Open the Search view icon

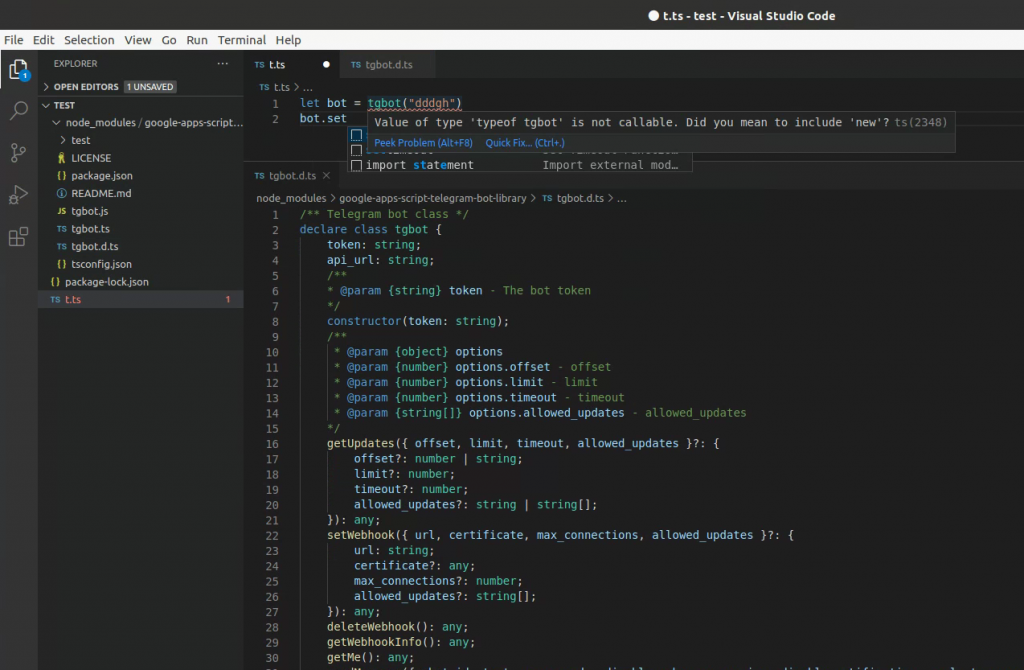pos(18,110)
